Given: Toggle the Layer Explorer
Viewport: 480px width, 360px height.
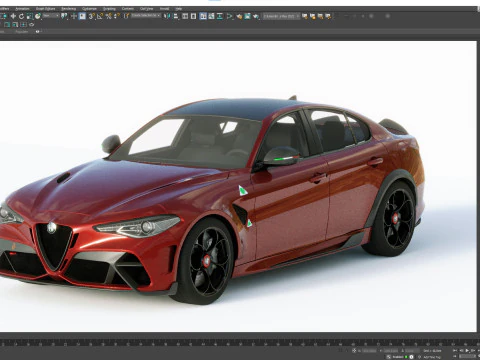Looking at the screenshot, I should [x=193, y=16].
